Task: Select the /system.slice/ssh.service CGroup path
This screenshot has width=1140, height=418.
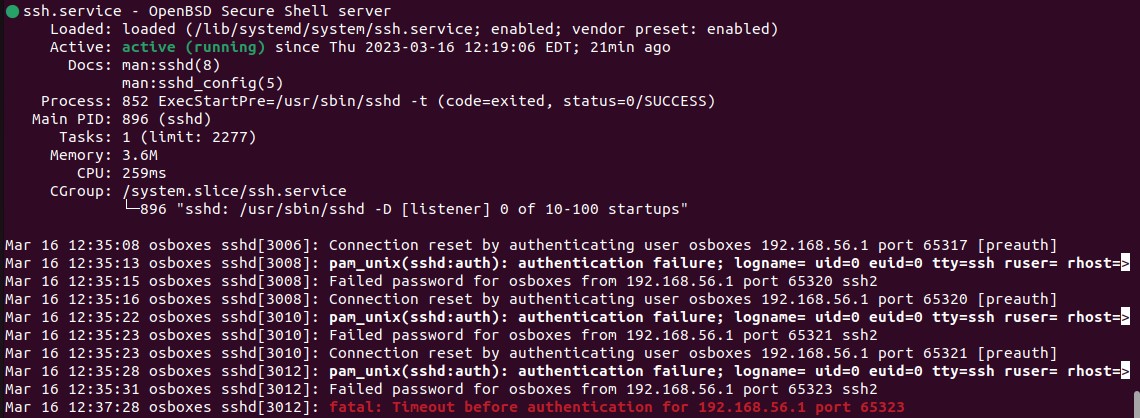Action: (235, 192)
